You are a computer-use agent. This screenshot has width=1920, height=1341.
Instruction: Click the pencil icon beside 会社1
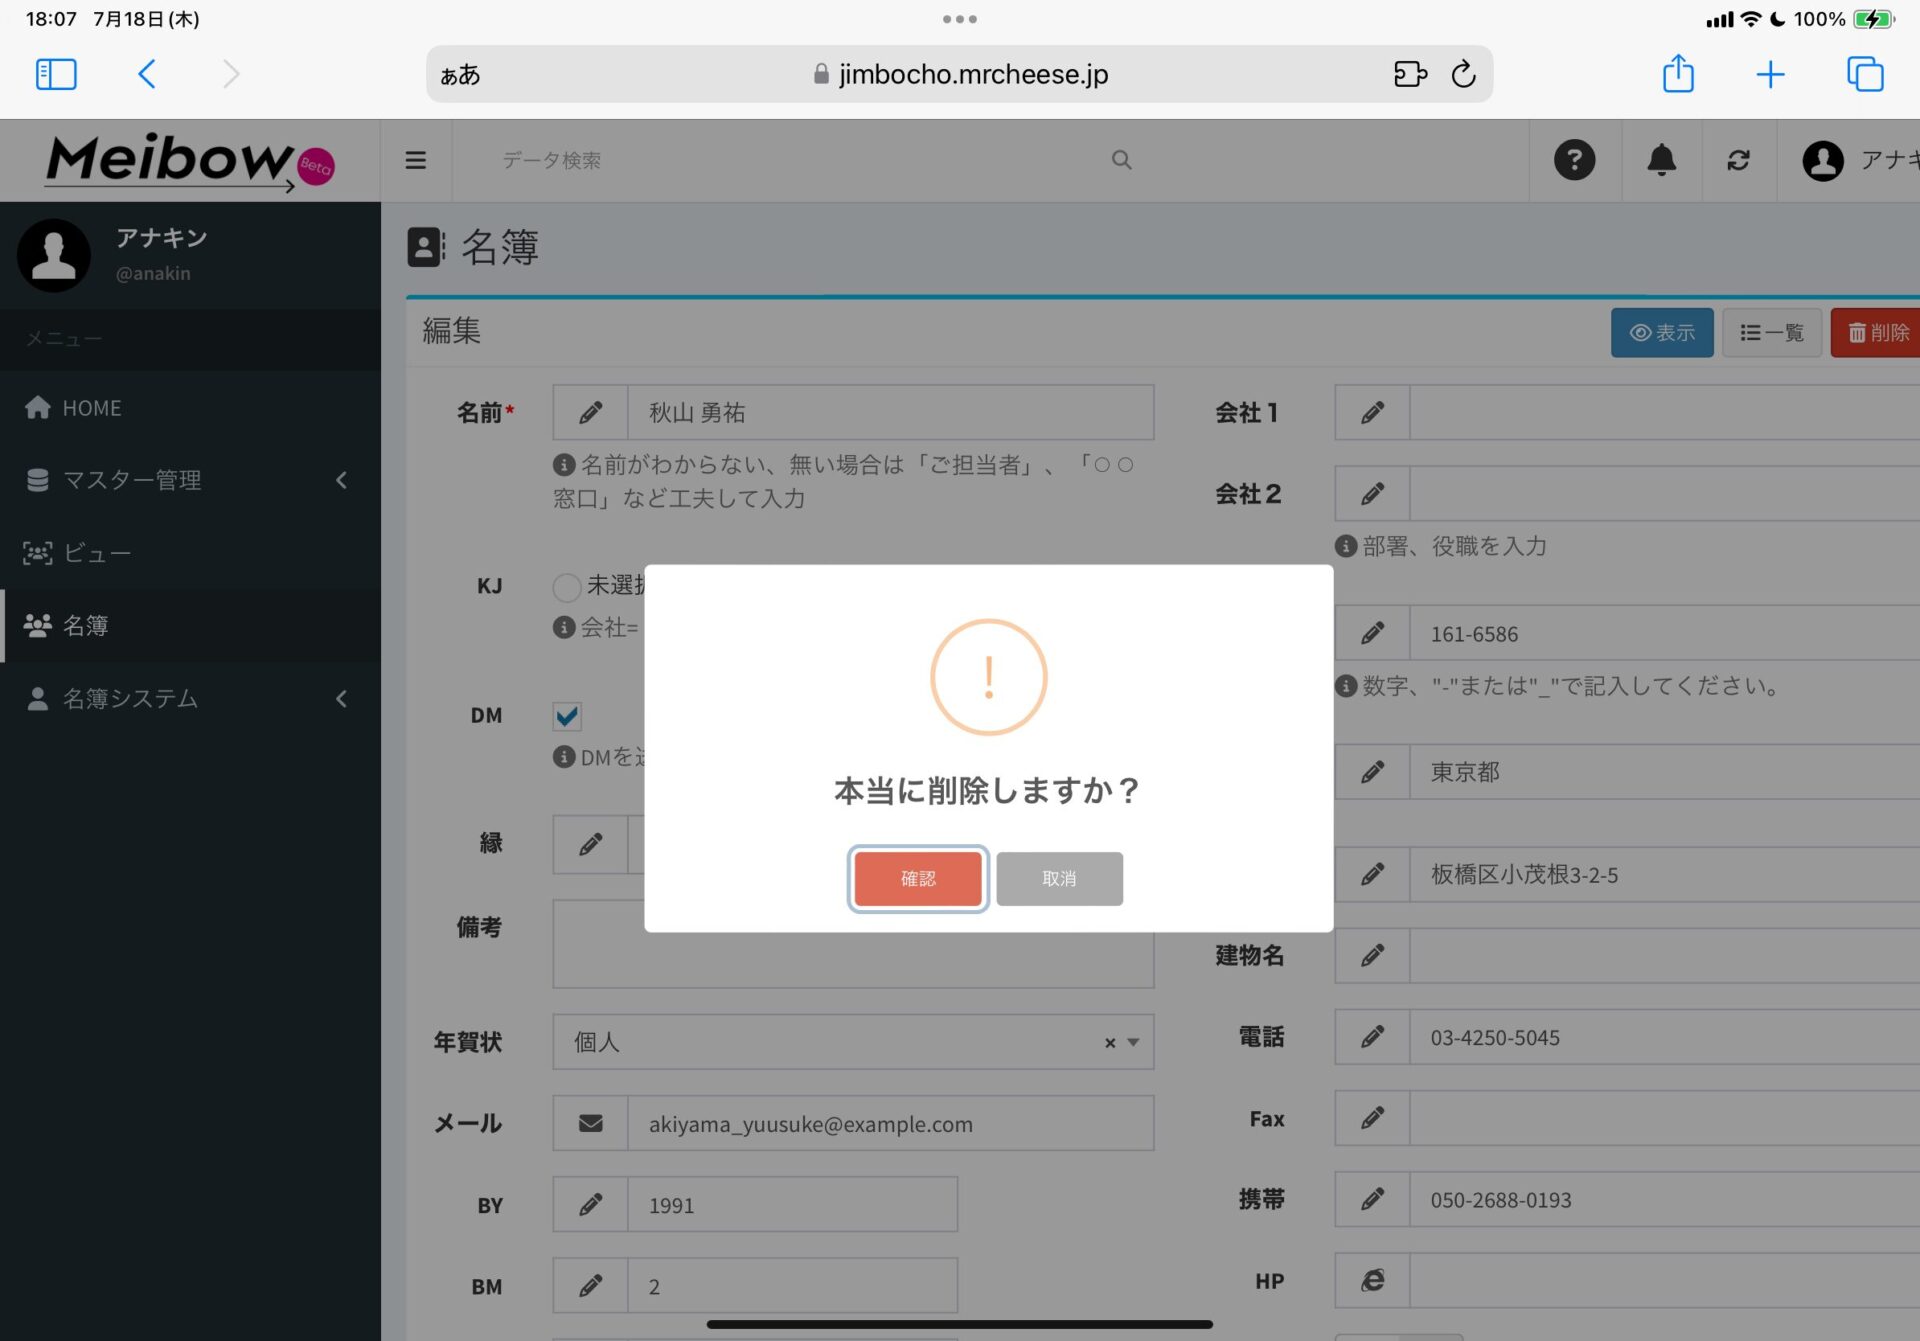(x=1372, y=412)
